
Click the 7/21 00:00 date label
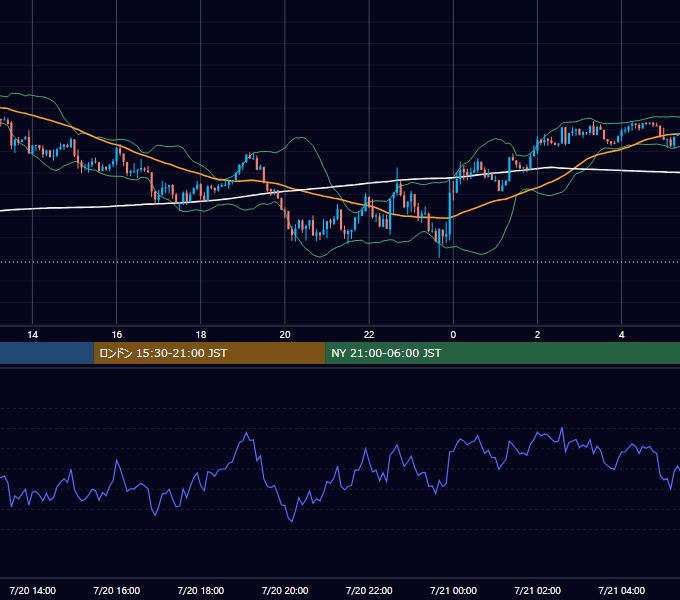point(453,590)
